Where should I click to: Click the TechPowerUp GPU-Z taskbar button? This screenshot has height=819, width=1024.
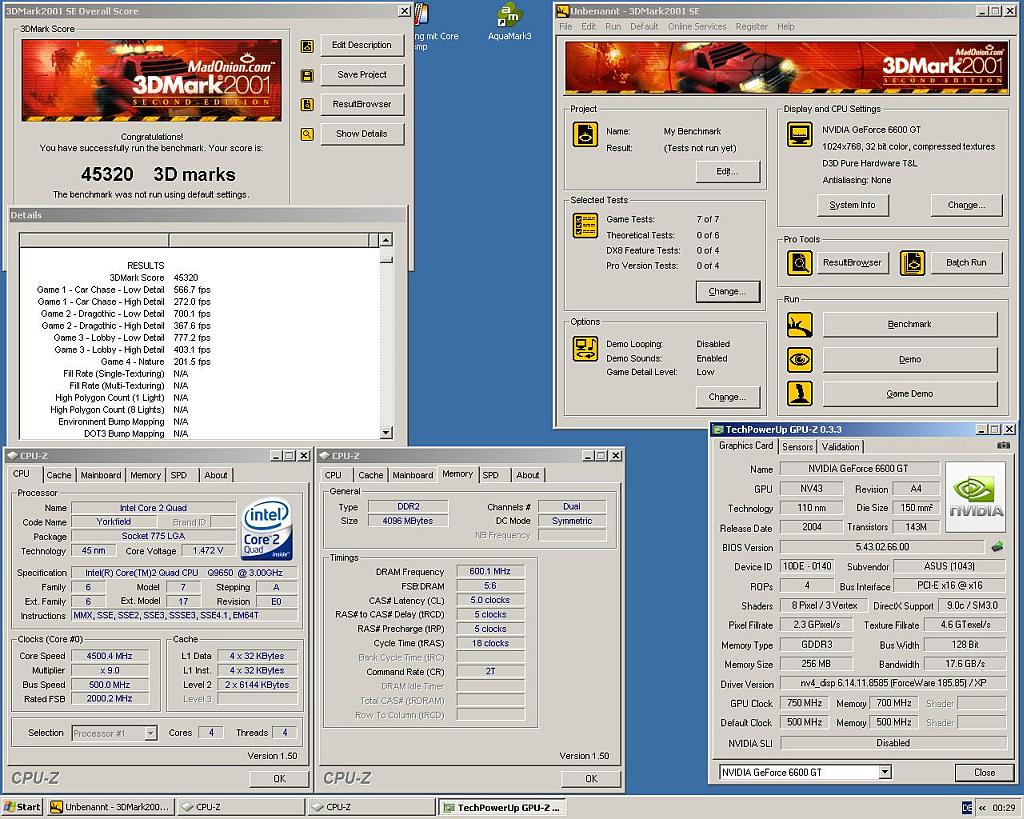point(502,807)
